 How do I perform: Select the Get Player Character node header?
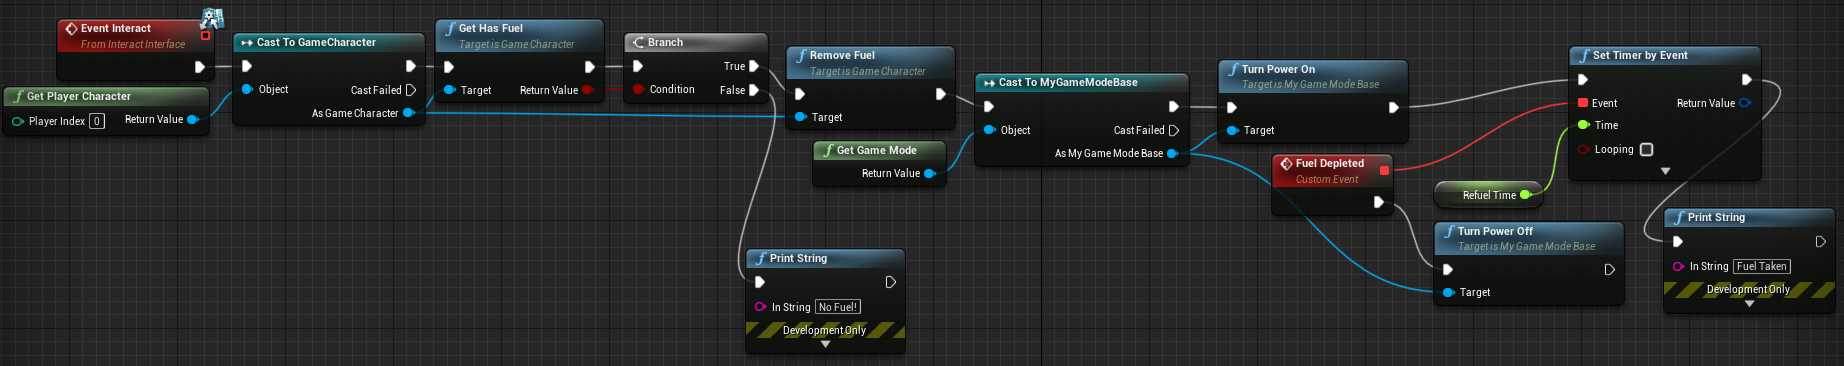click(106, 96)
